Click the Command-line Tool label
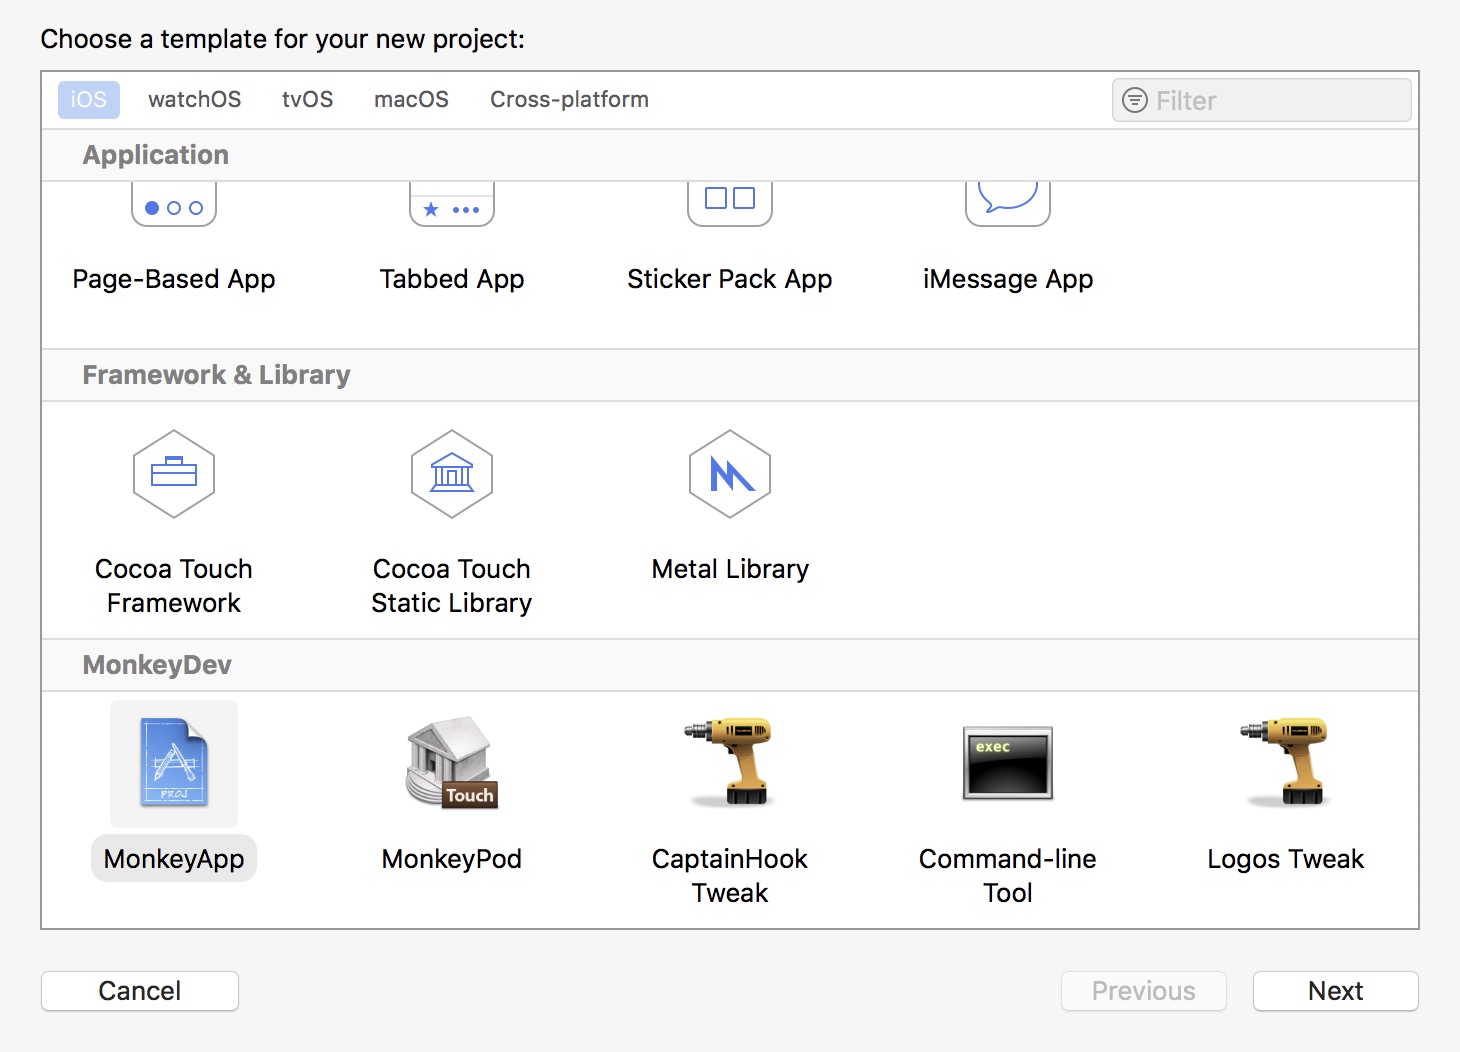Viewport: 1460px width, 1052px height. (x=1008, y=876)
